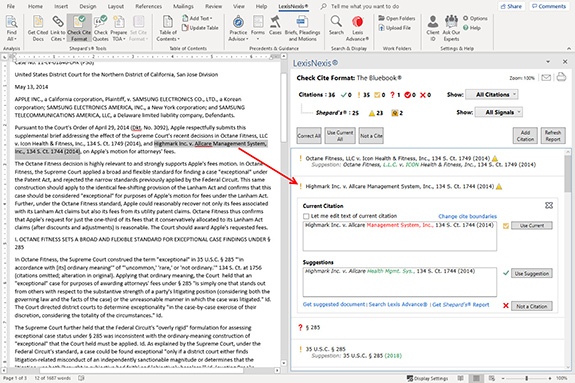This screenshot has height=383, width=575.
Task: Open the Comments button
Action: (549, 6)
